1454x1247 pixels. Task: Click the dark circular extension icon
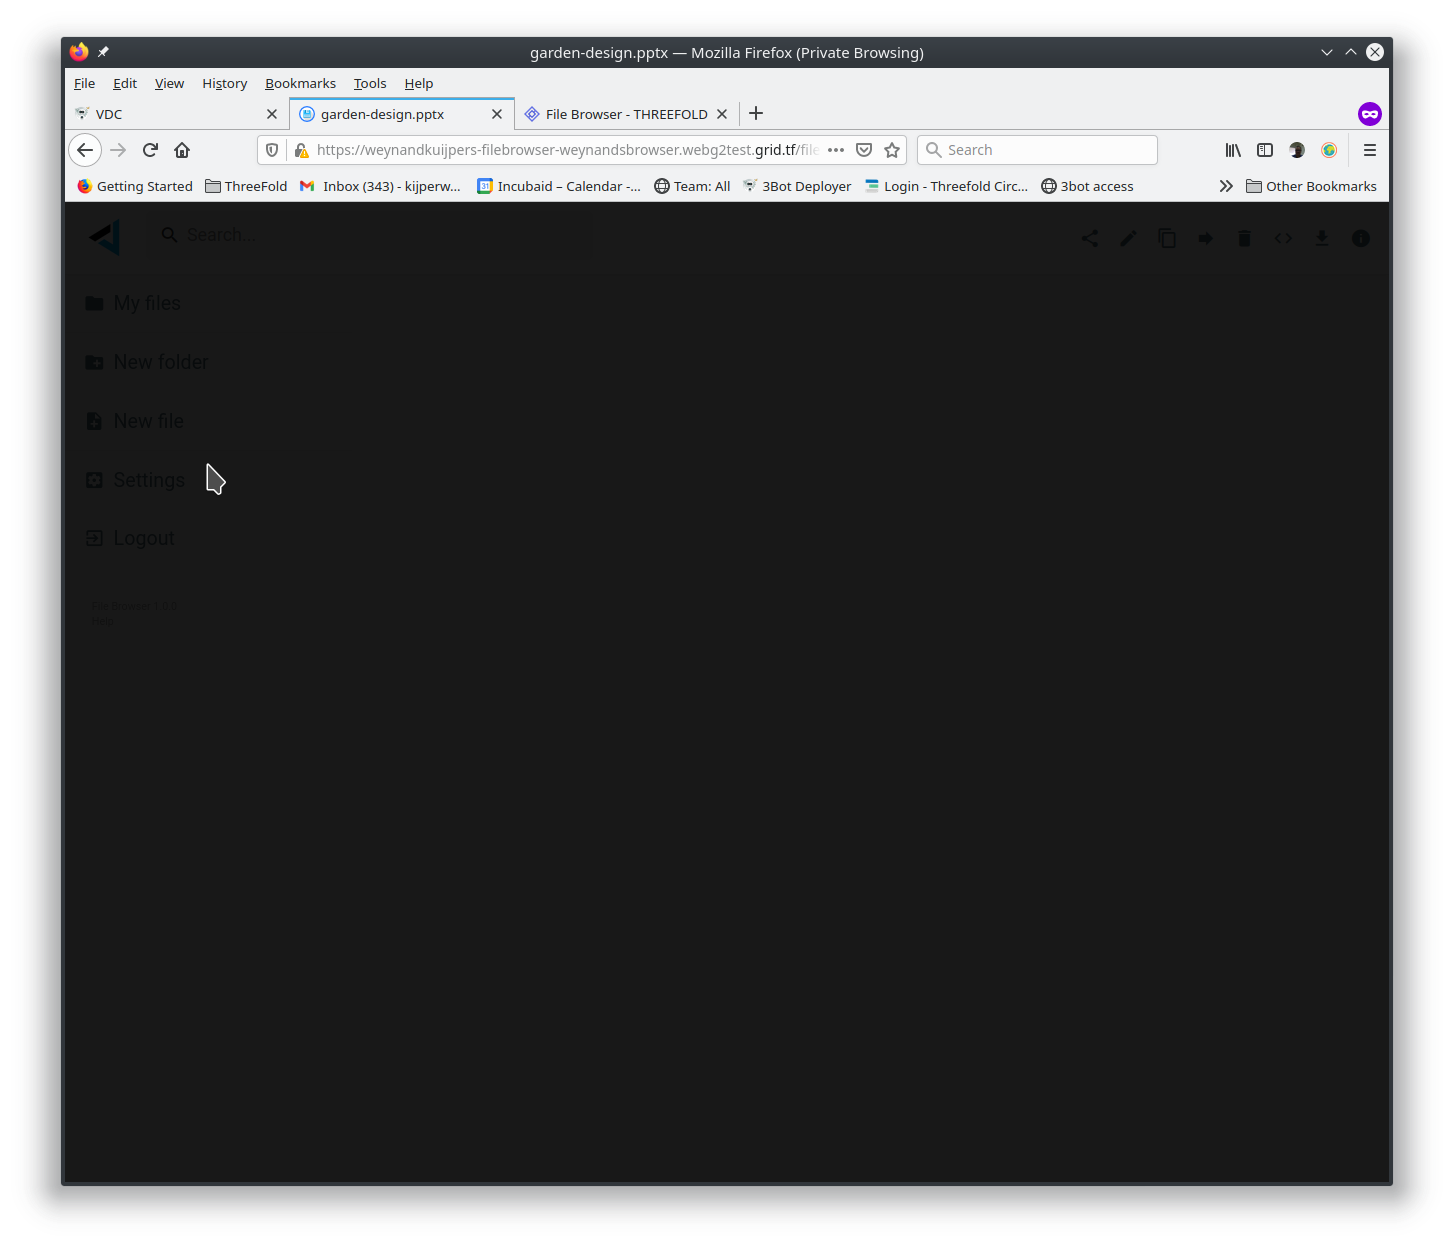1297,150
